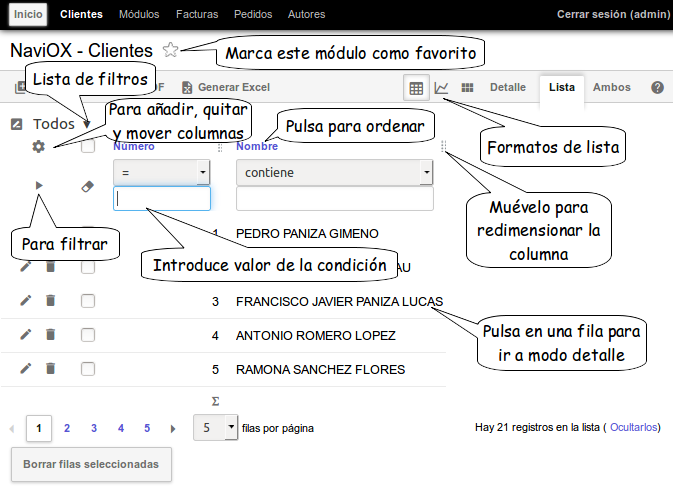Screen dimensions: 673x486
Task: Go to page 3
Action: [x=94, y=428]
